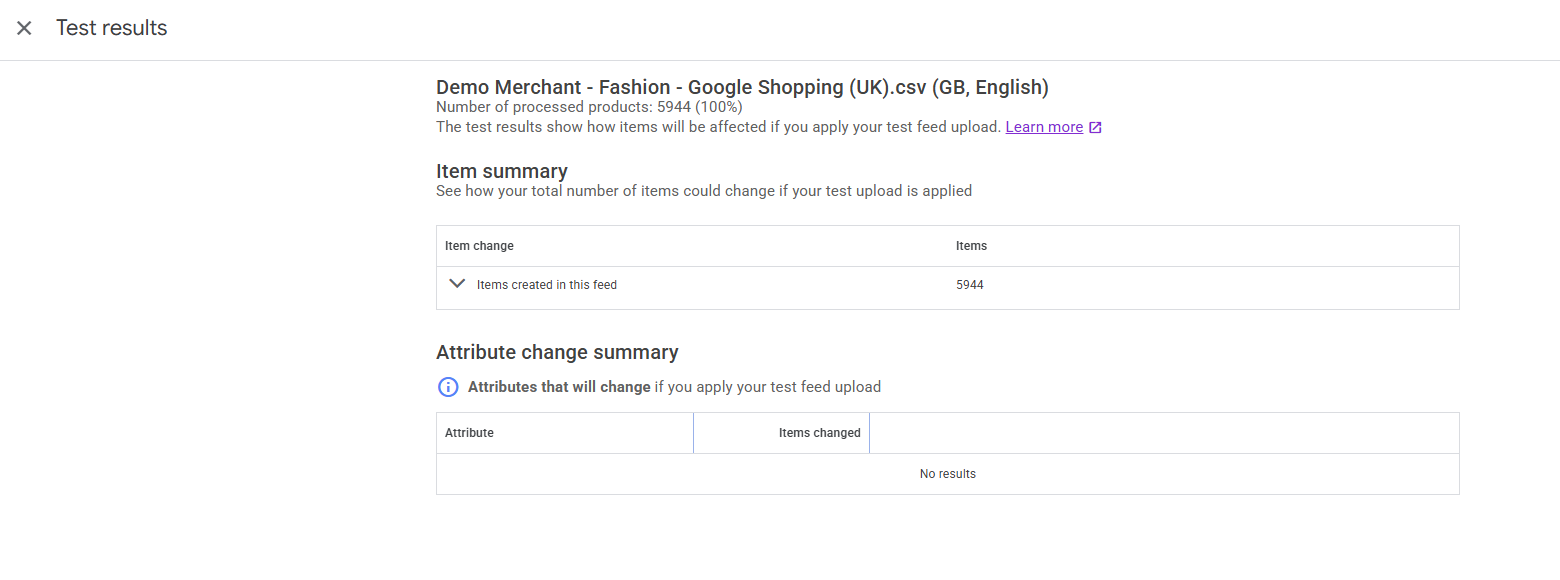Click the test results explanation sentence
The image size is (1560, 580).
tap(718, 127)
